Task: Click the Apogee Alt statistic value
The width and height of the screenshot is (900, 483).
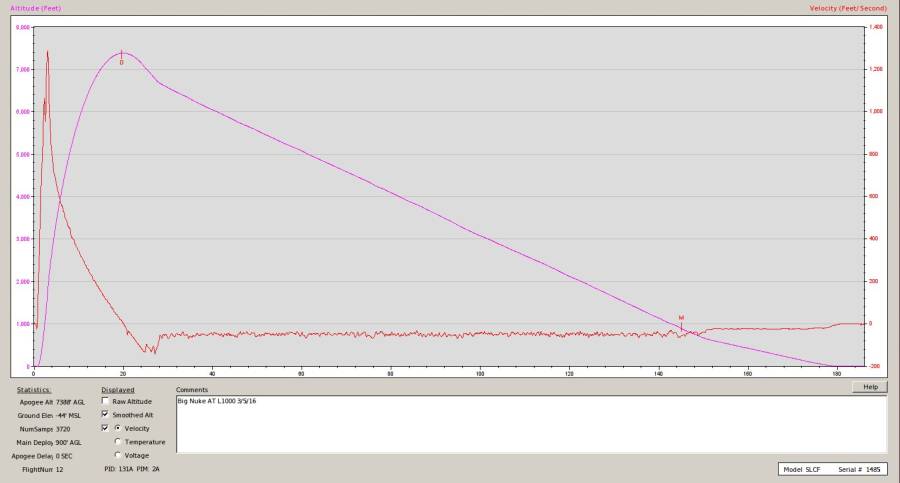Action: pyautogui.click(x=70, y=401)
